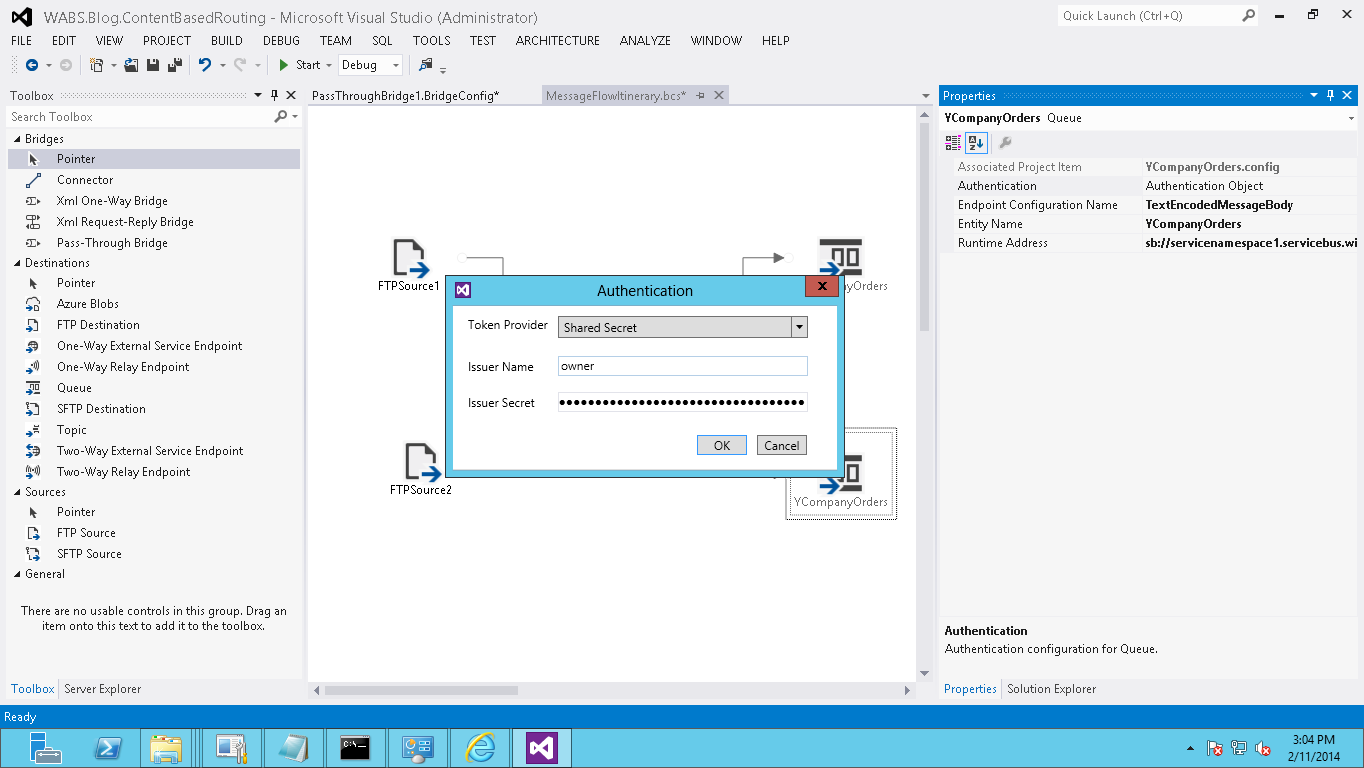The height and width of the screenshot is (768, 1364).
Task: Click the Navigate Backward toolbar icon
Action: 32,65
